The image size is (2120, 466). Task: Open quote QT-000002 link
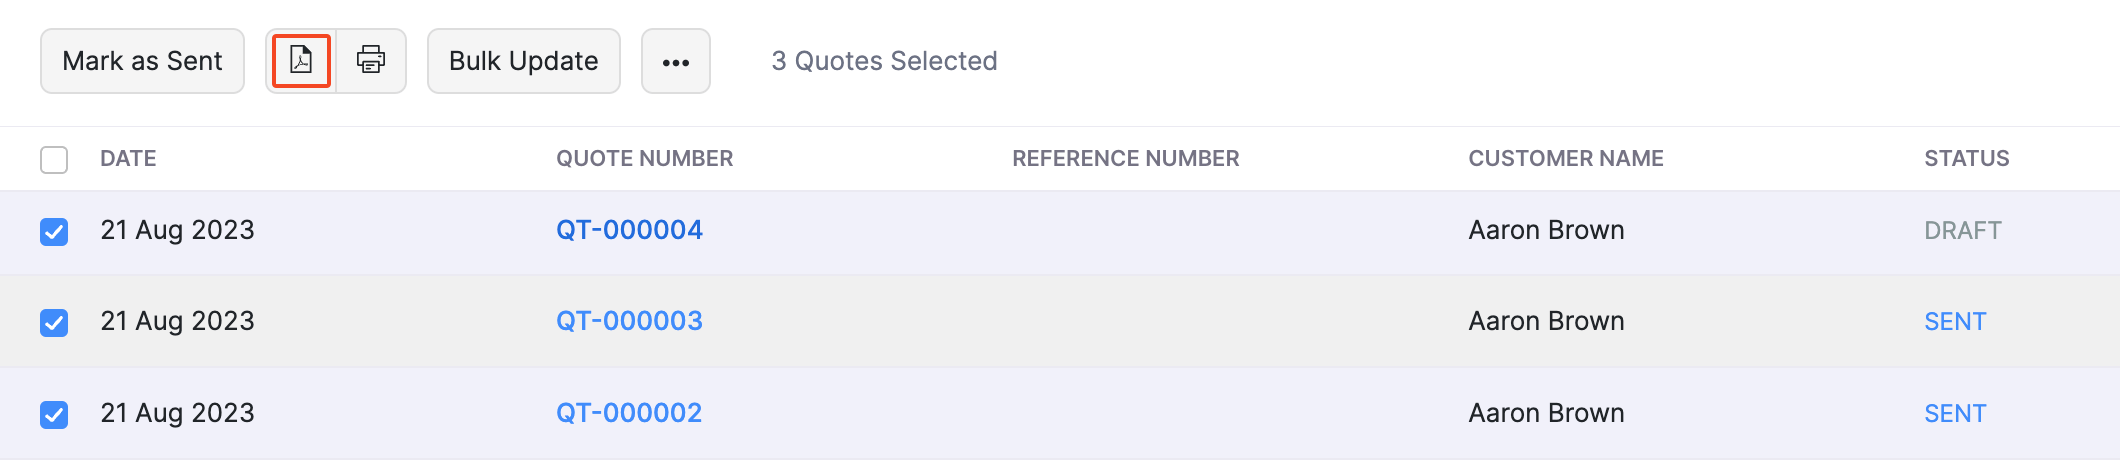tap(629, 413)
